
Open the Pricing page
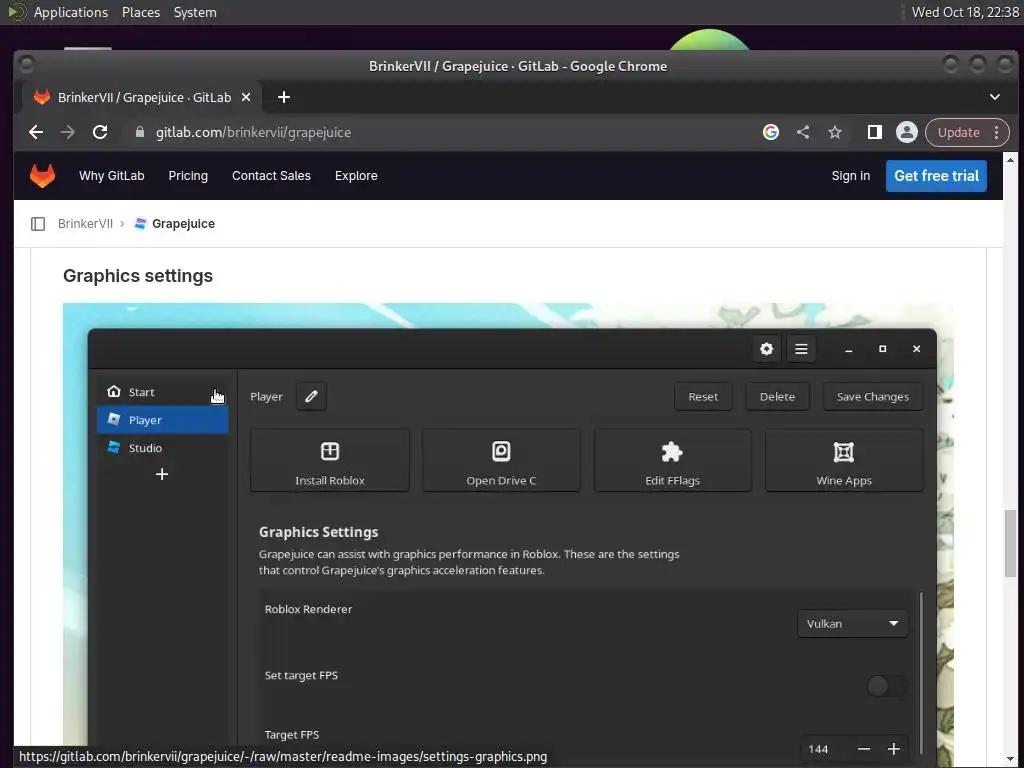coord(188,176)
